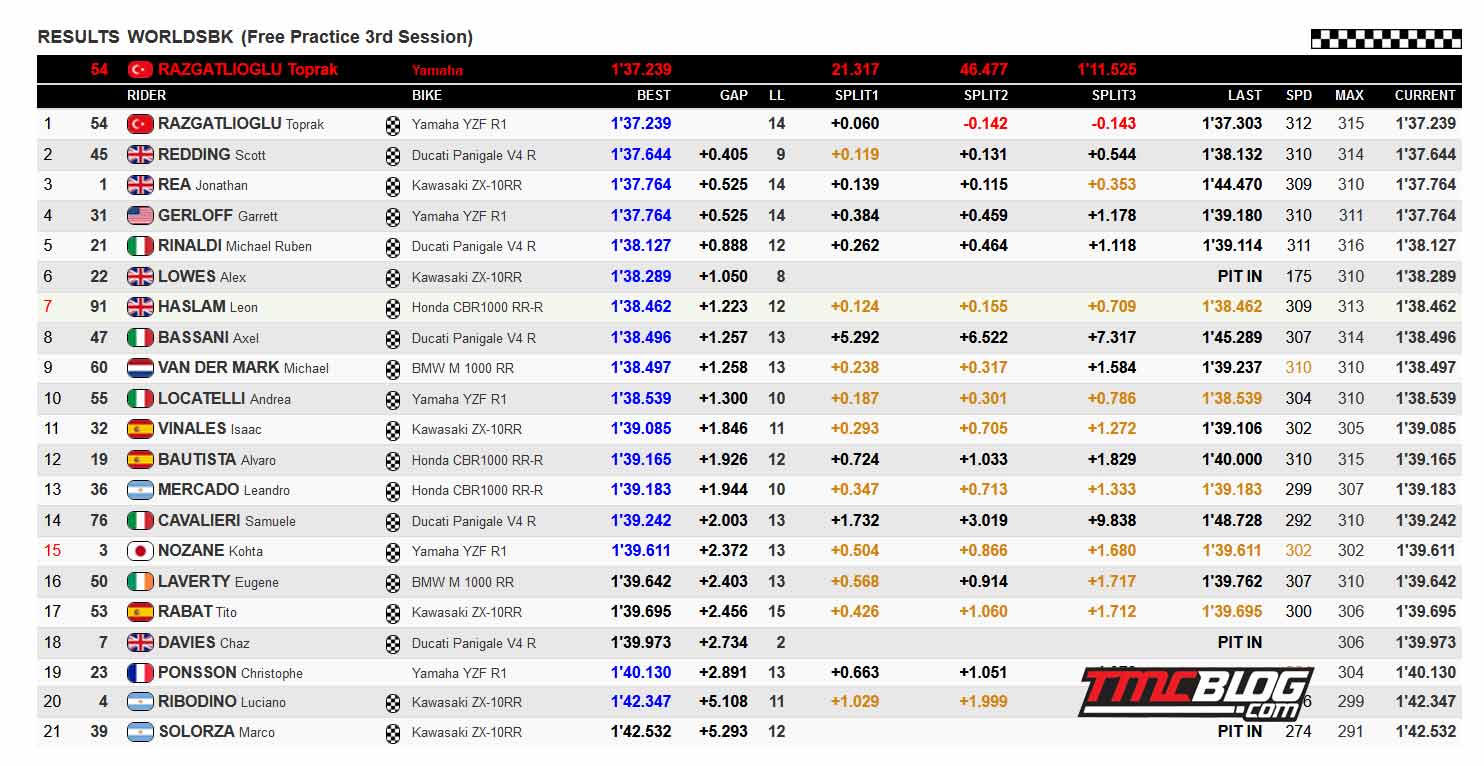Click 'PIT IN' in the LOWES row

click(1240, 277)
